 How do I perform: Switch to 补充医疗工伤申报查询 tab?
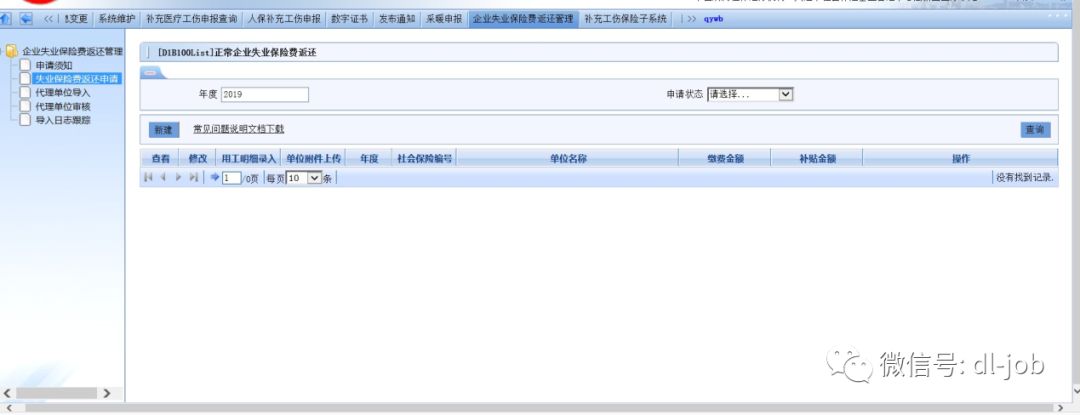click(191, 19)
